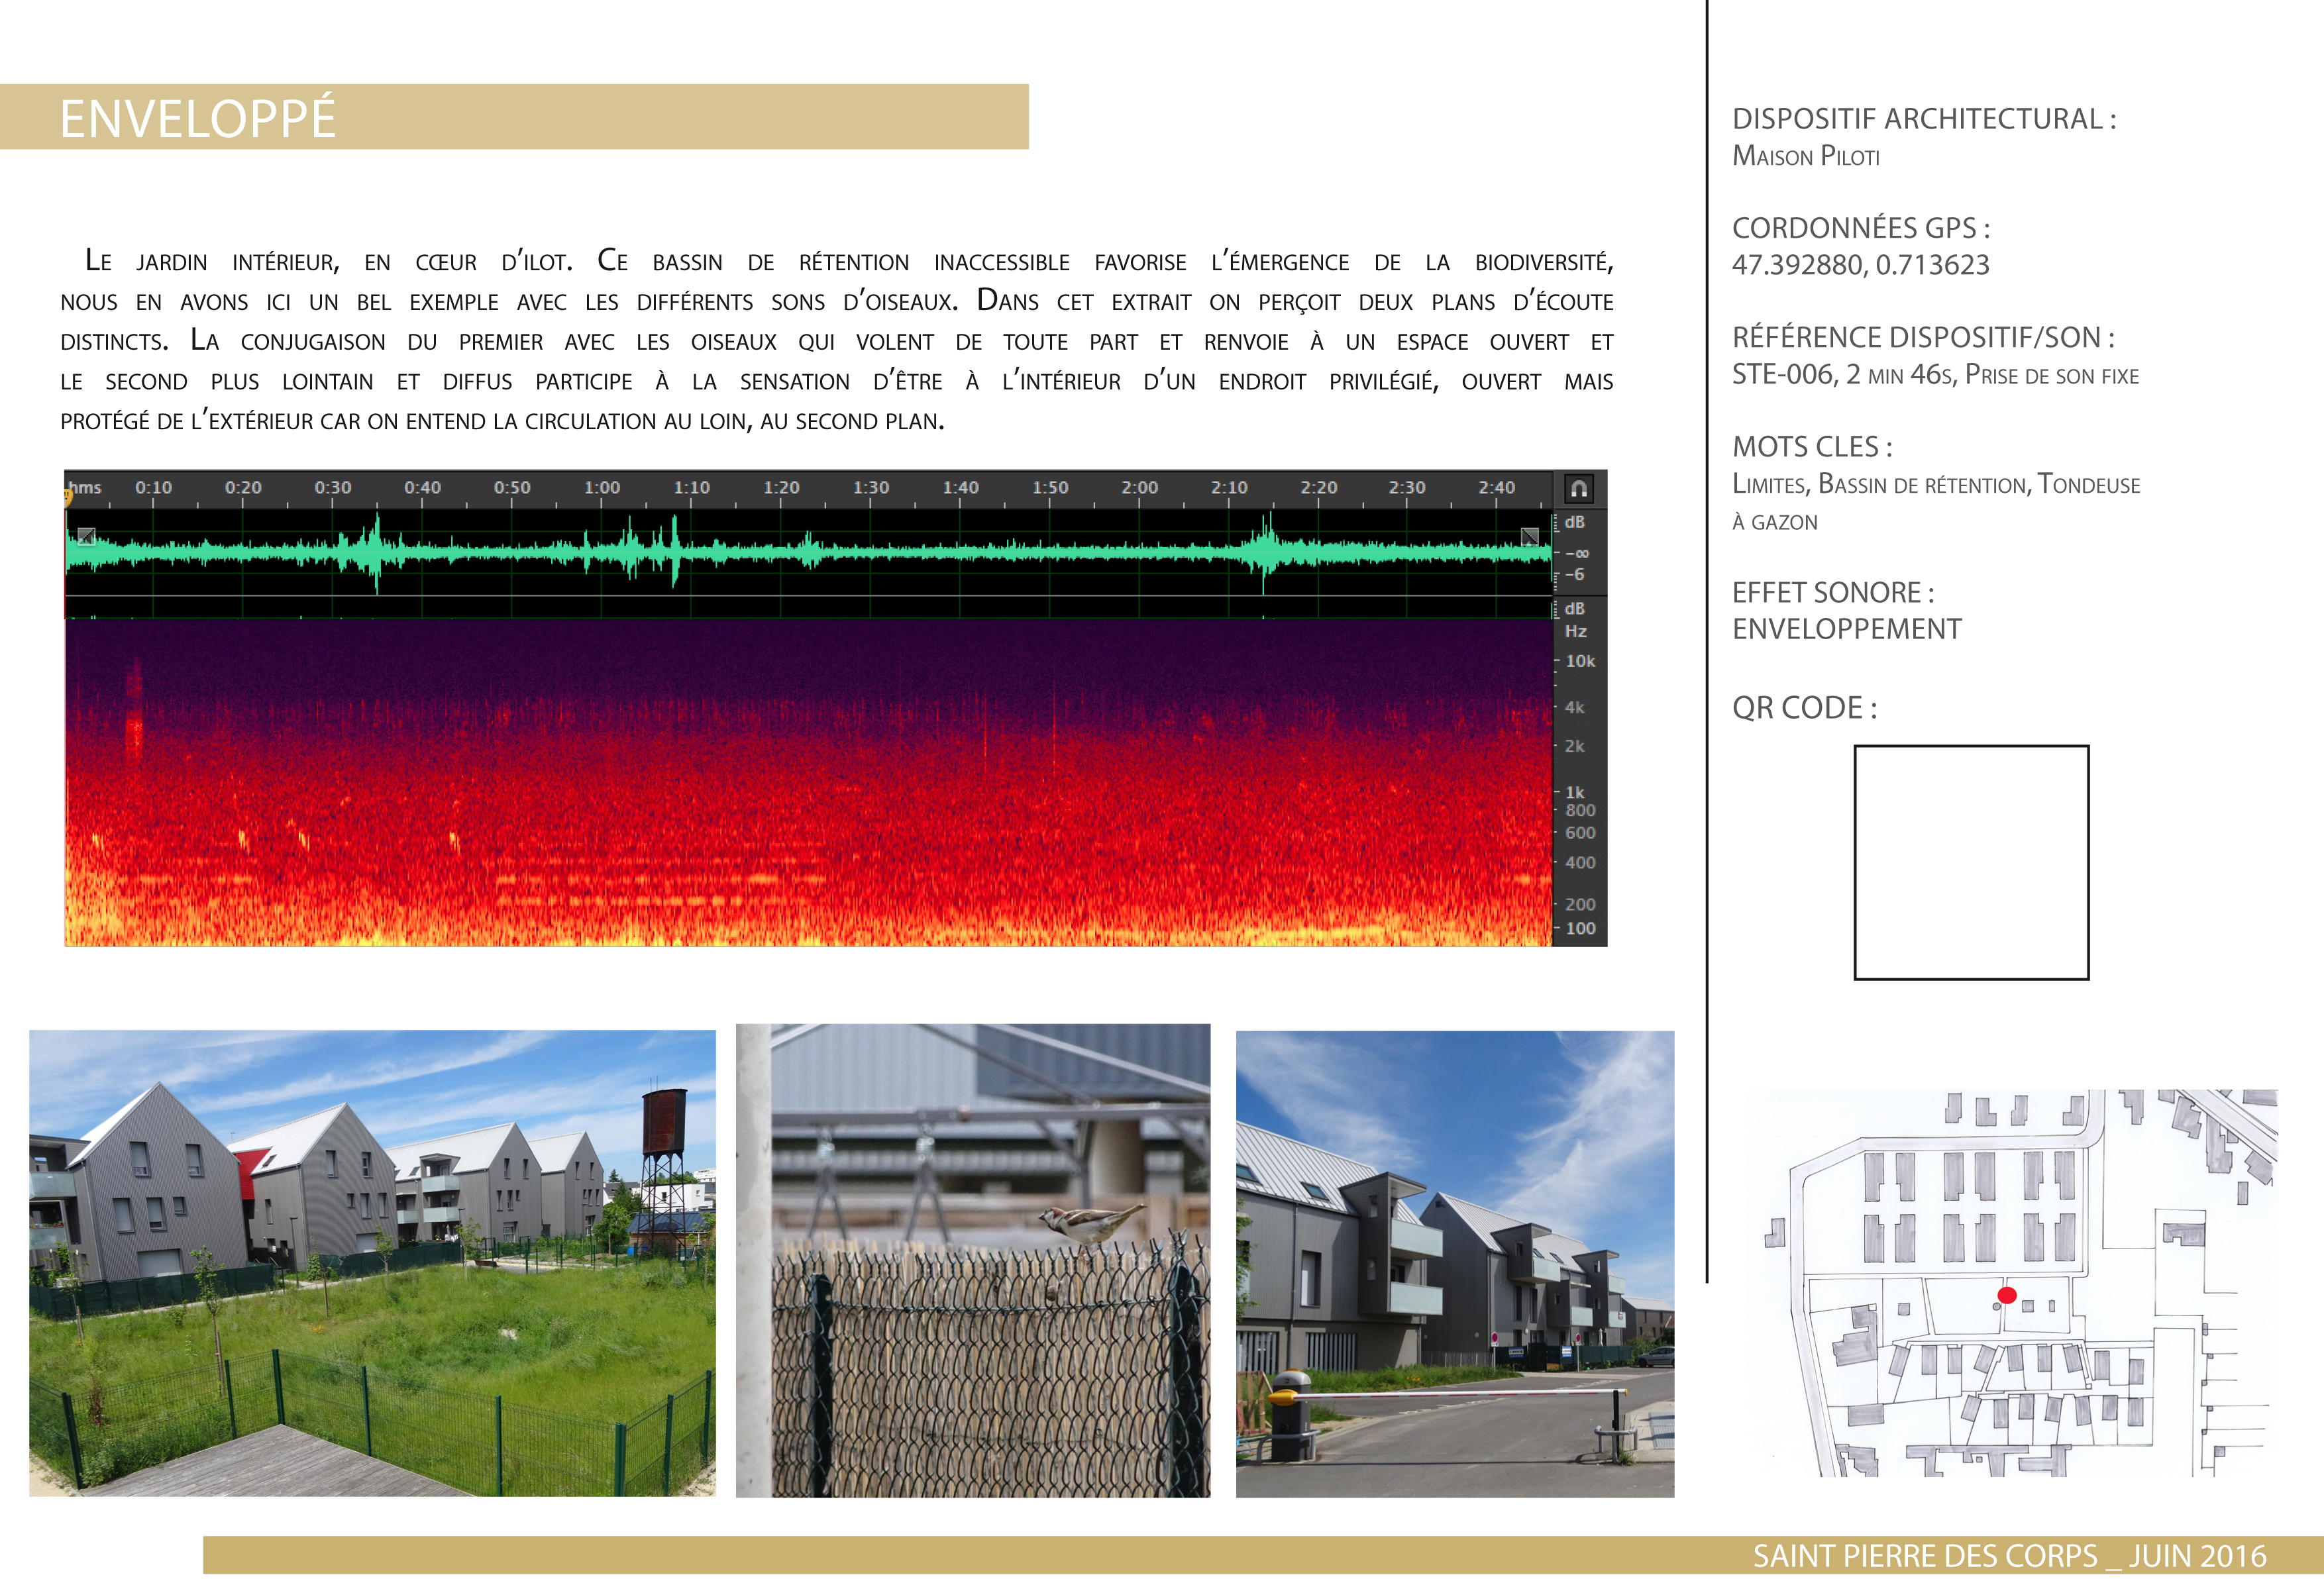
Task: Click the 'RÉFÉRENCE DISPOSITIF/SON :' heading
Action: click(x=1923, y=337)
